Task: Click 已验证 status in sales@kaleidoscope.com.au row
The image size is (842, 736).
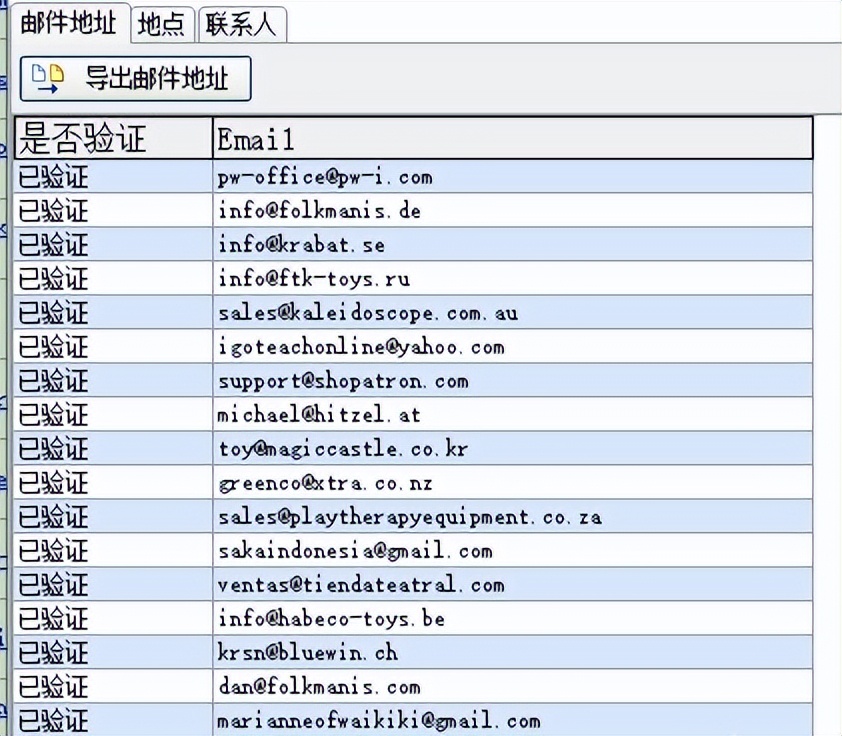Action: click(x=53, y=313)
